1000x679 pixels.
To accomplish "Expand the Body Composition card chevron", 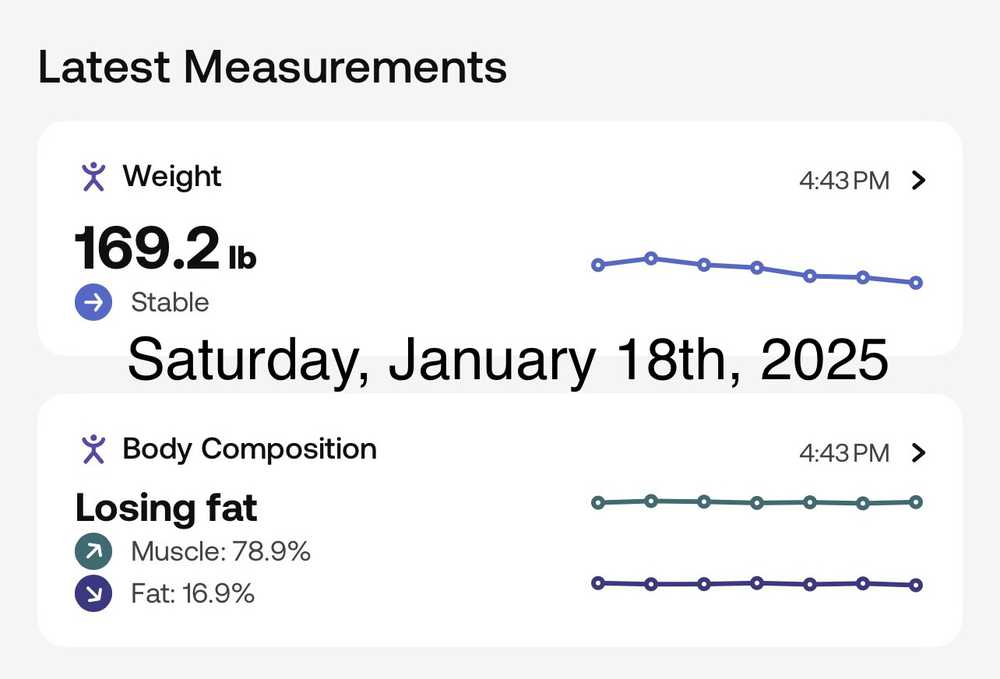I will [x=920, y=453].
